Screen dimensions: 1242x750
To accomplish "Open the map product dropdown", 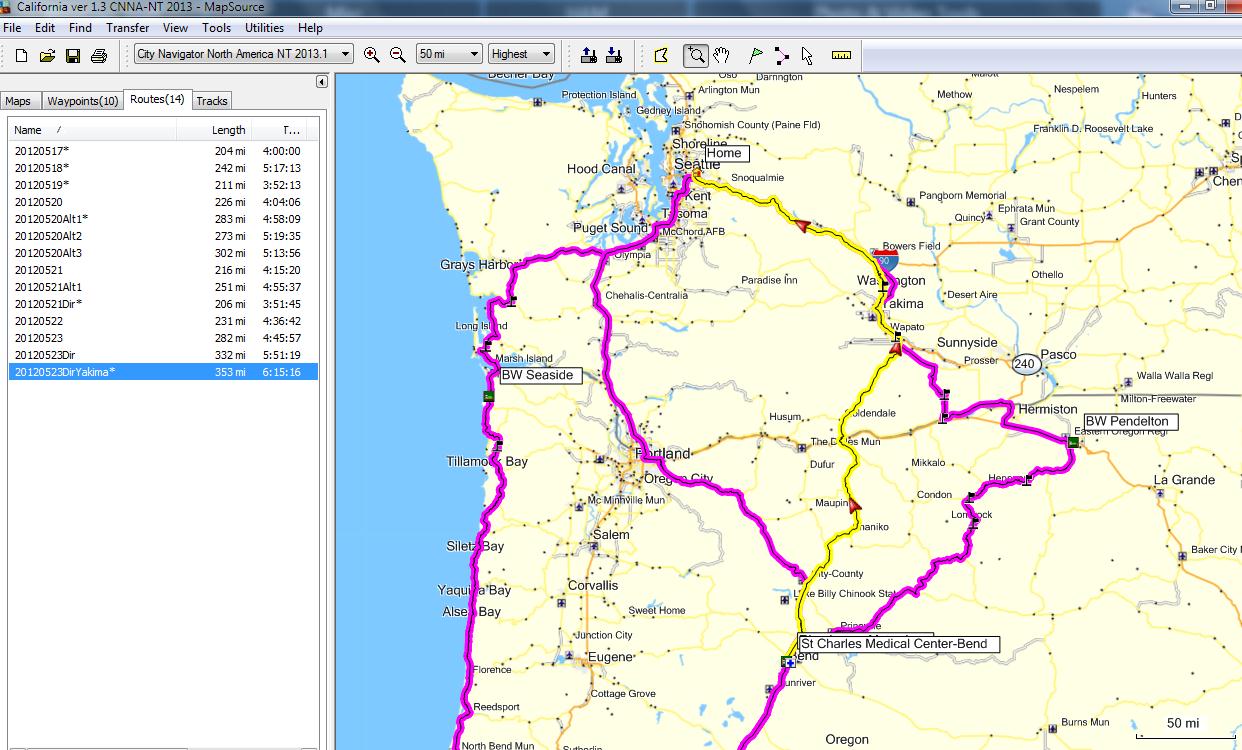I will click(x=345, y=54).
